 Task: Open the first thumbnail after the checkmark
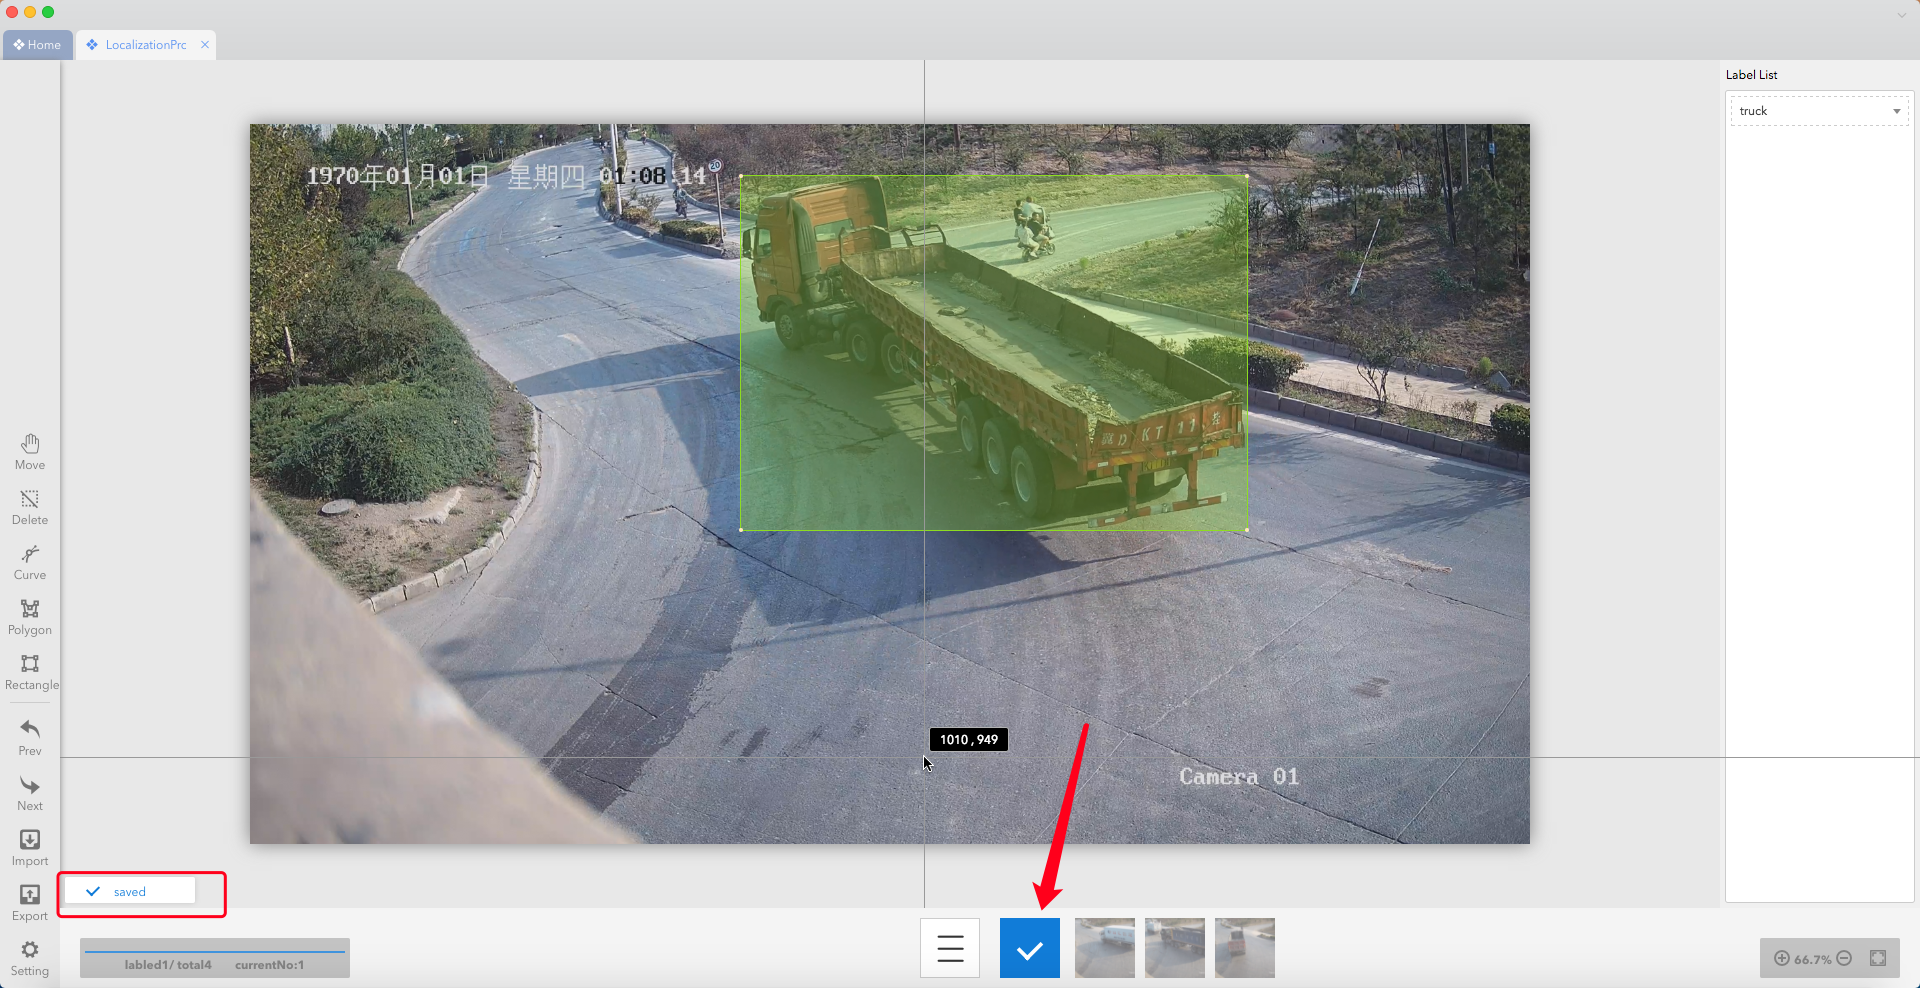tap(1105, 948)
